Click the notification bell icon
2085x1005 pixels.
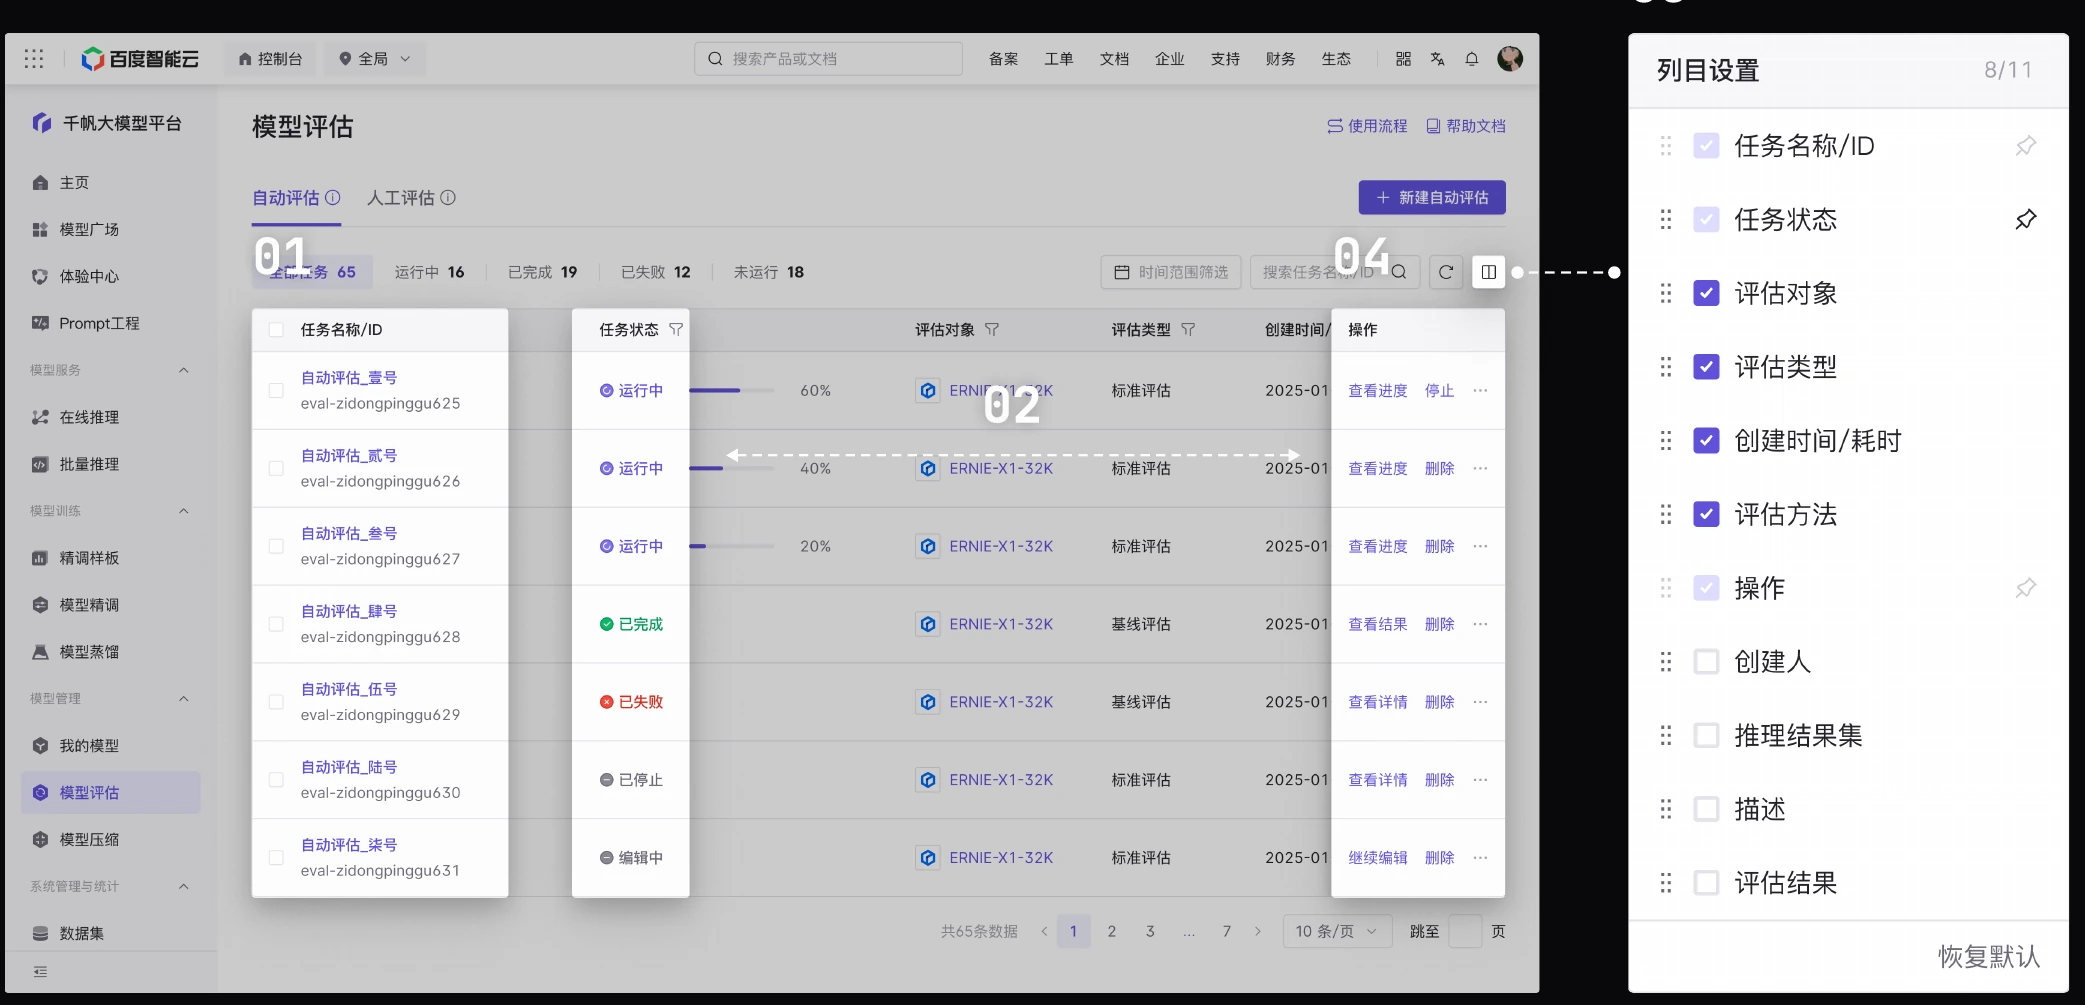click(x=1472, y=59)
